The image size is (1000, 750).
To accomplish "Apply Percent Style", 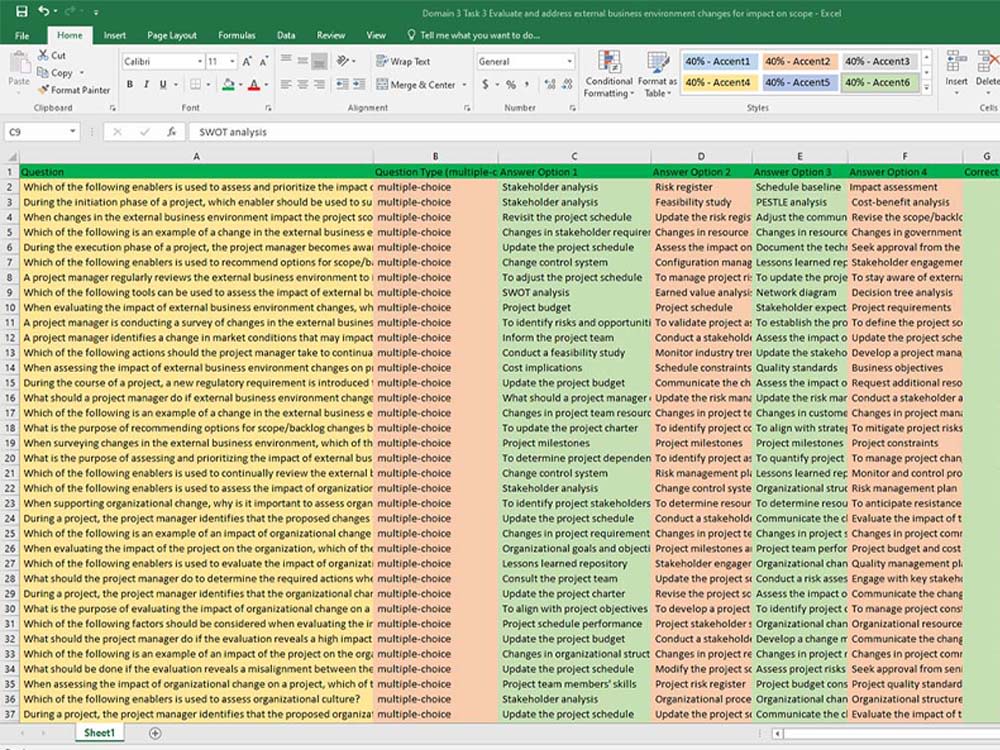I will click(511, 84).
